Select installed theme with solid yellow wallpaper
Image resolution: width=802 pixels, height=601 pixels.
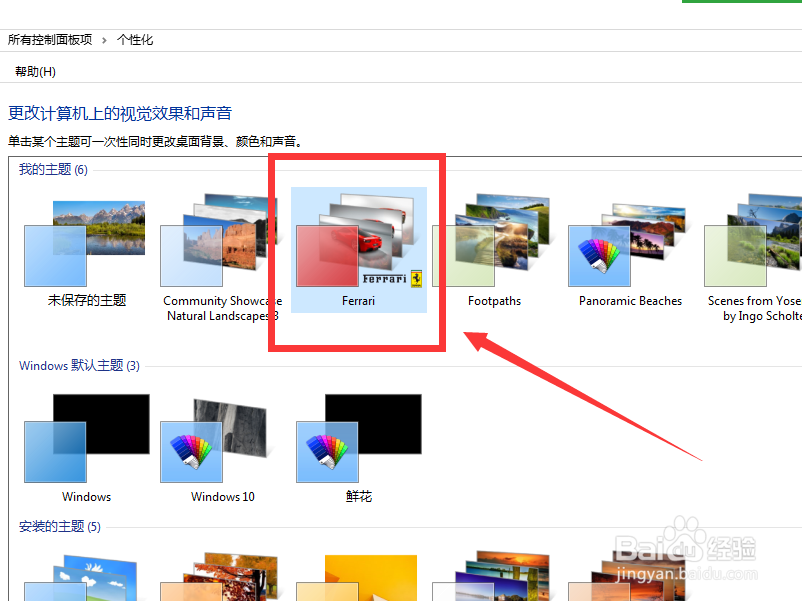point(357,578)
